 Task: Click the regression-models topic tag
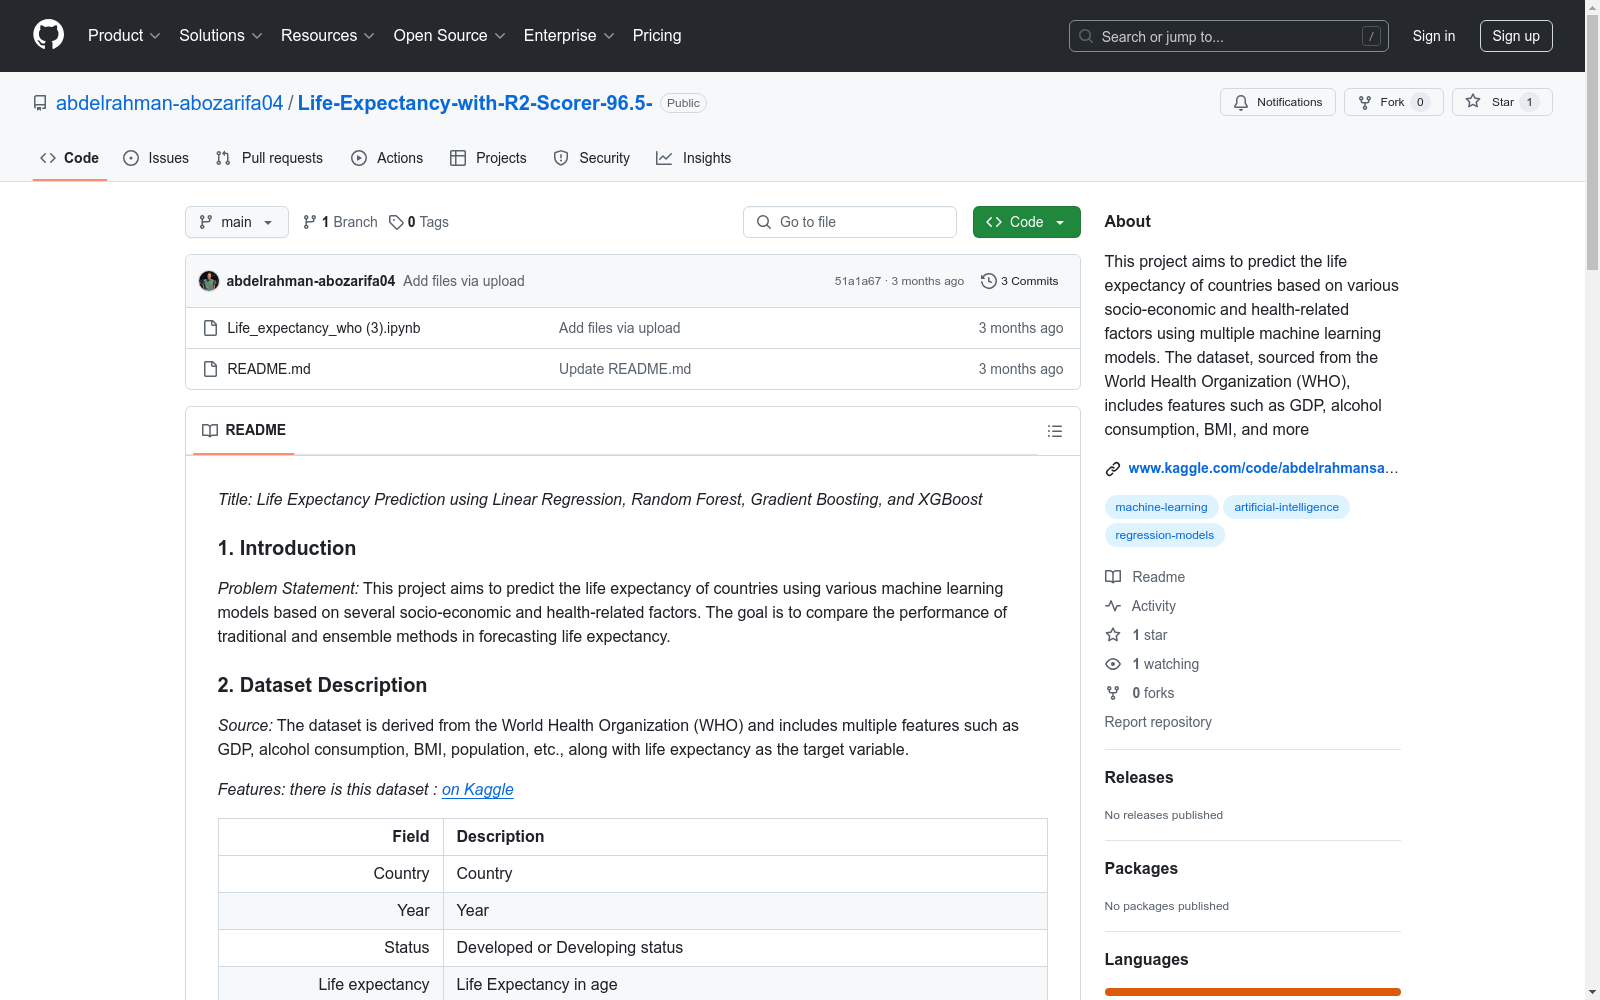coord(1164,535)
